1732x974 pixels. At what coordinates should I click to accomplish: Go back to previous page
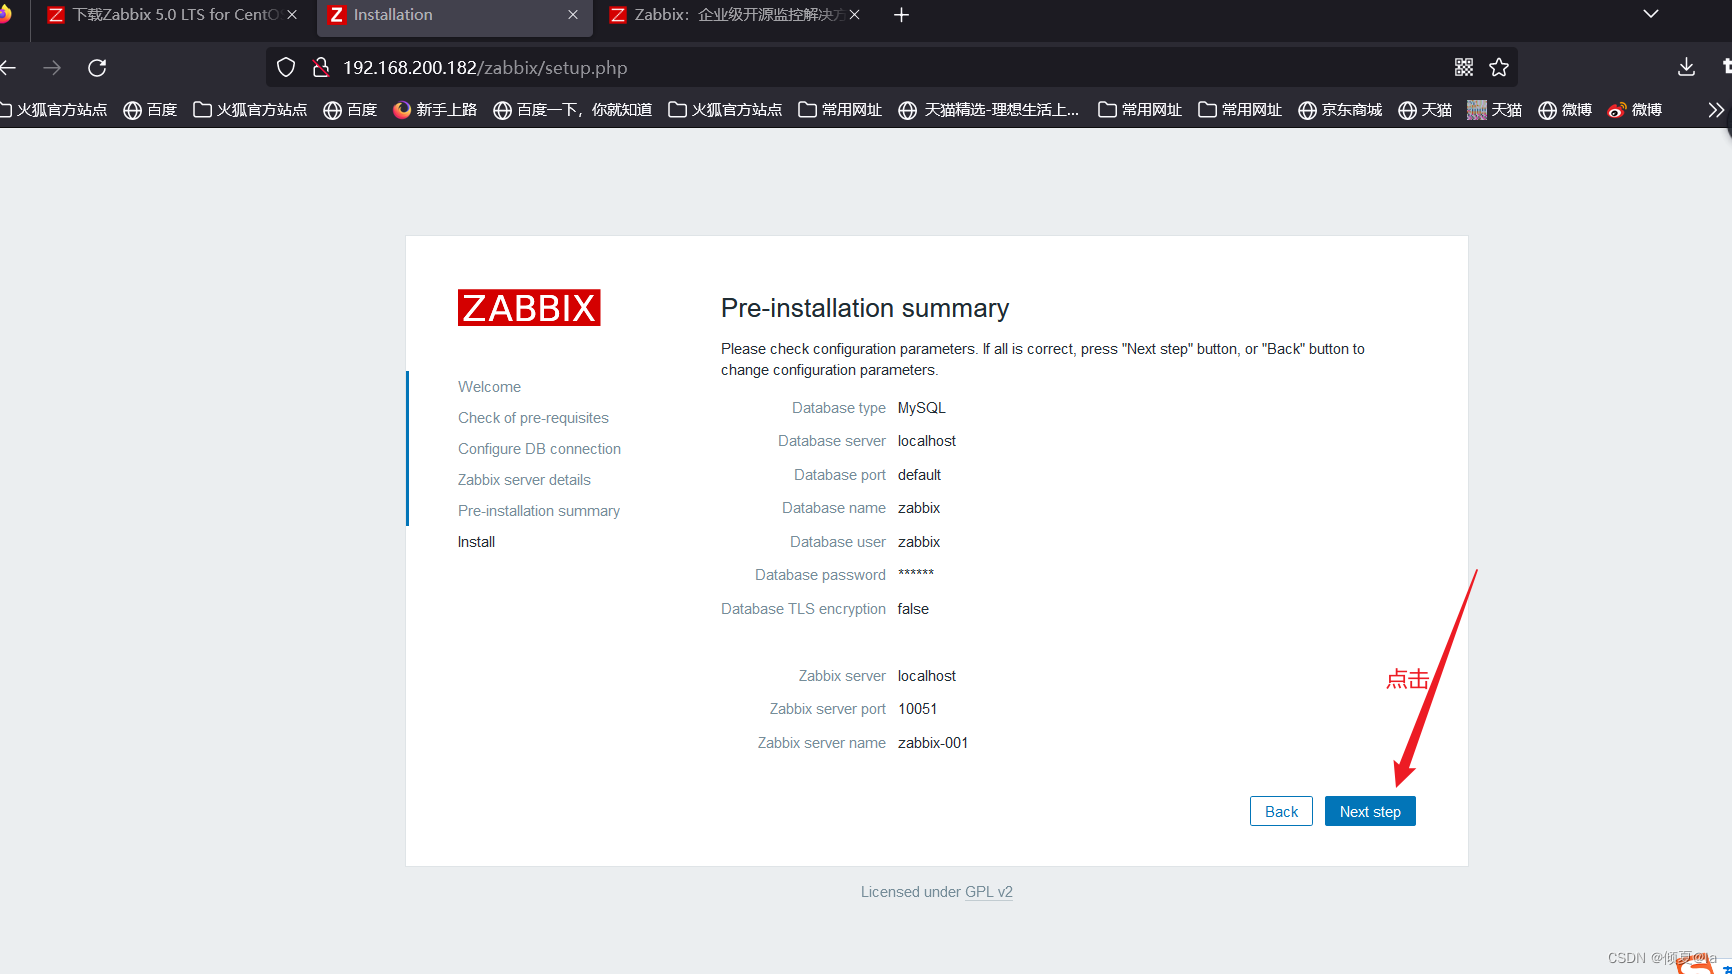pos(9,68)
